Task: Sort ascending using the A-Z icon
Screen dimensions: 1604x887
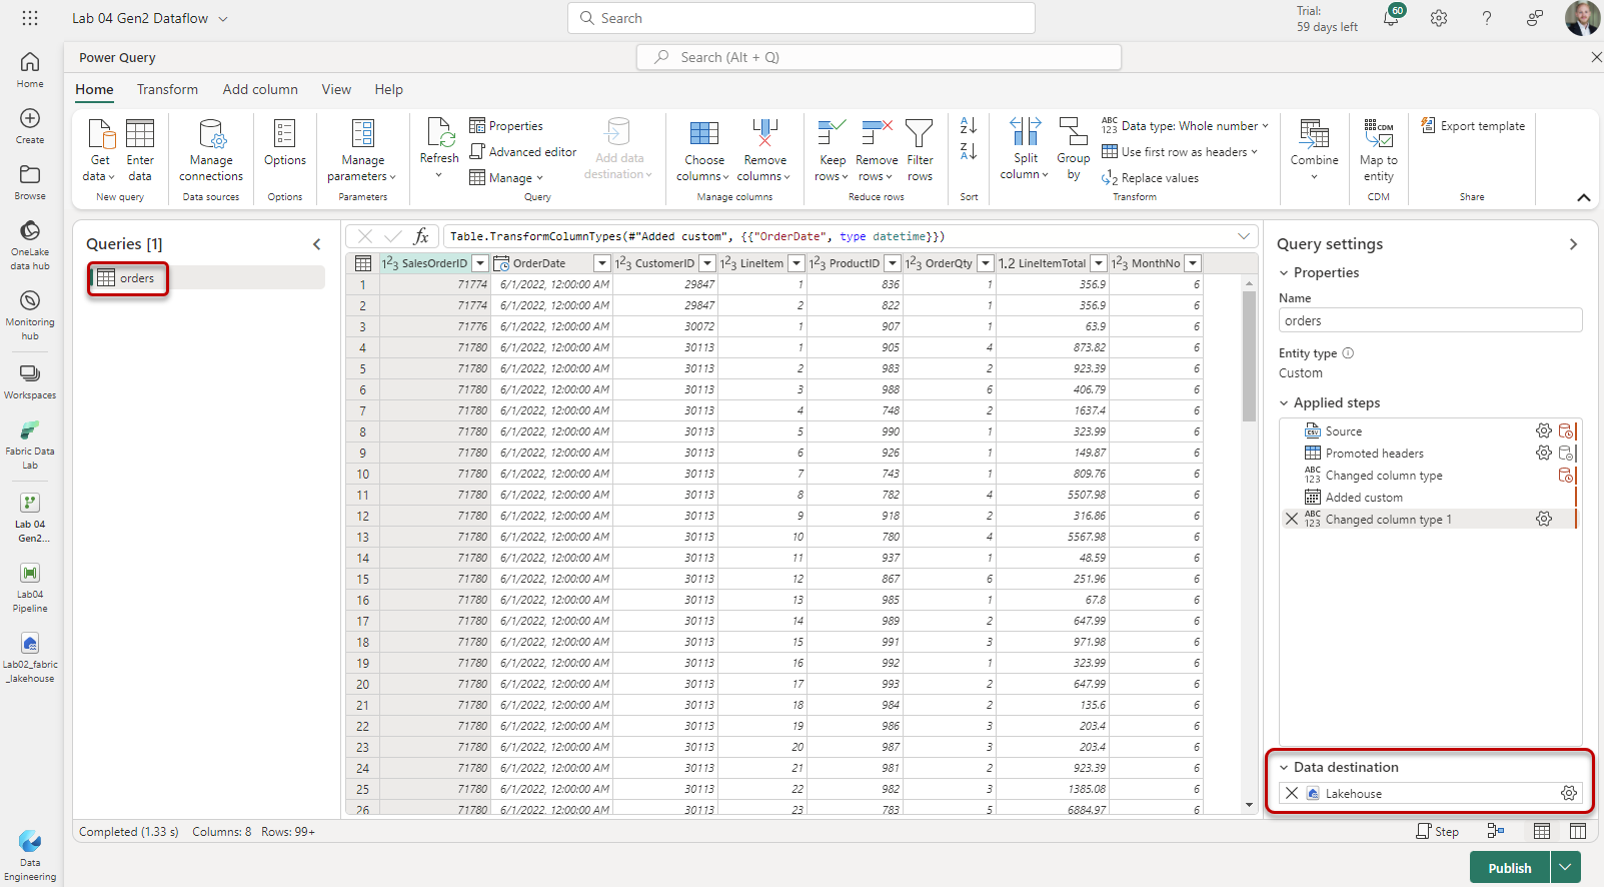Action: [968, 126]
